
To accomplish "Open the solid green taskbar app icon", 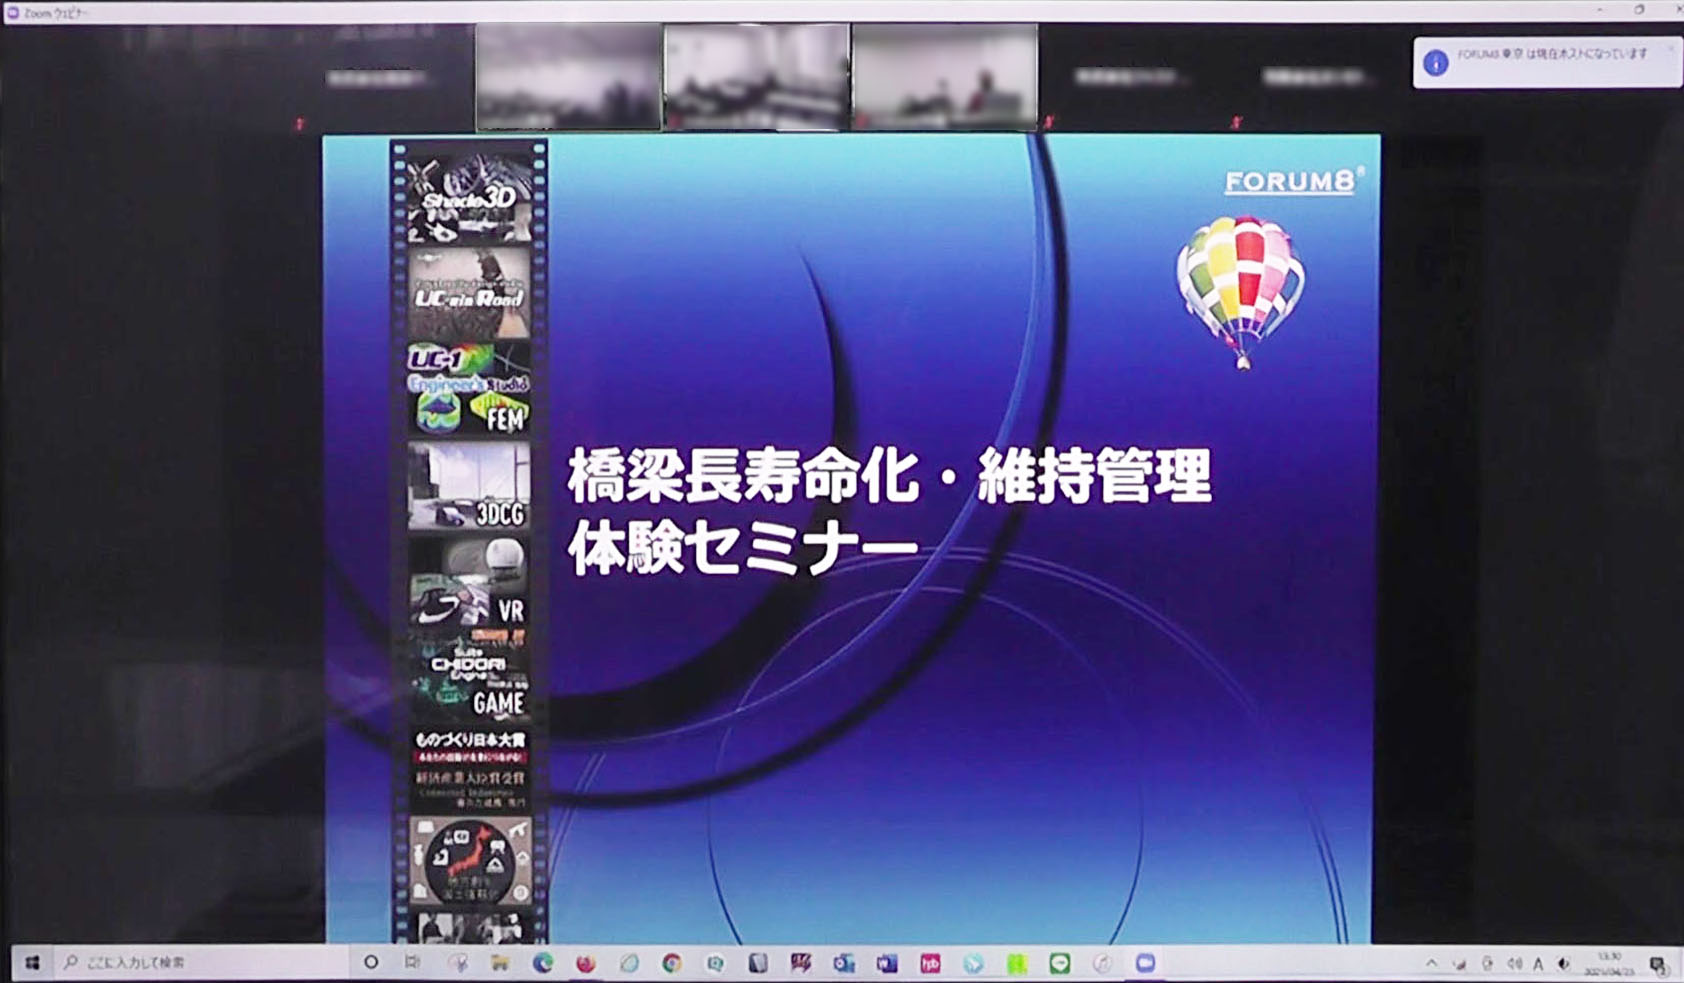I will pos(1017,963).
